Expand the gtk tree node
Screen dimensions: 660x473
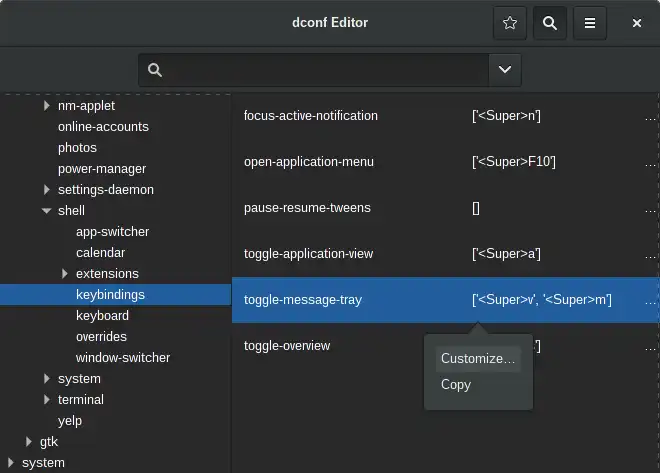coord(28,441)
